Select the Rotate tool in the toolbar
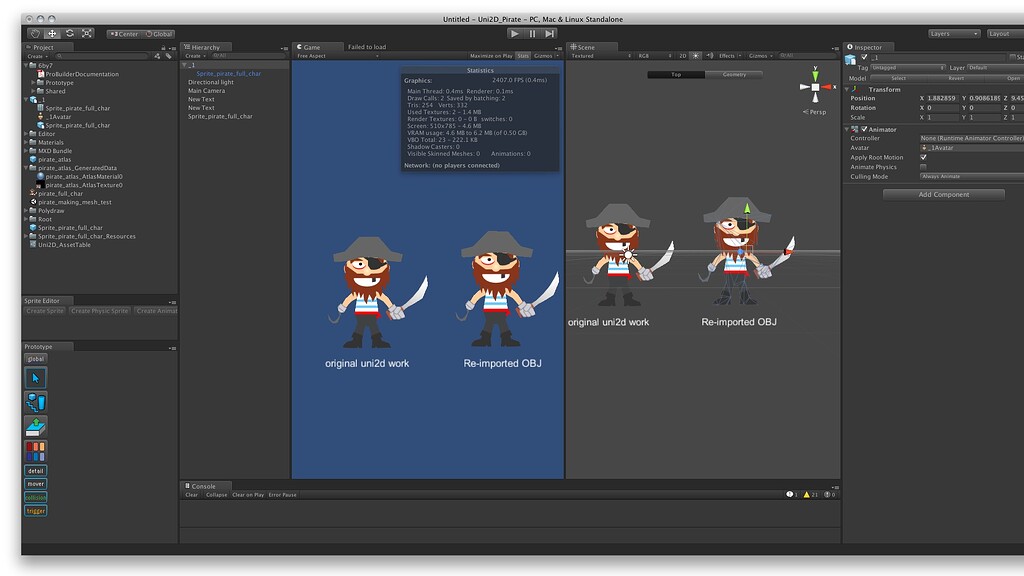The width and height of the screenshot is (1024, 576). tap(70, 33)
